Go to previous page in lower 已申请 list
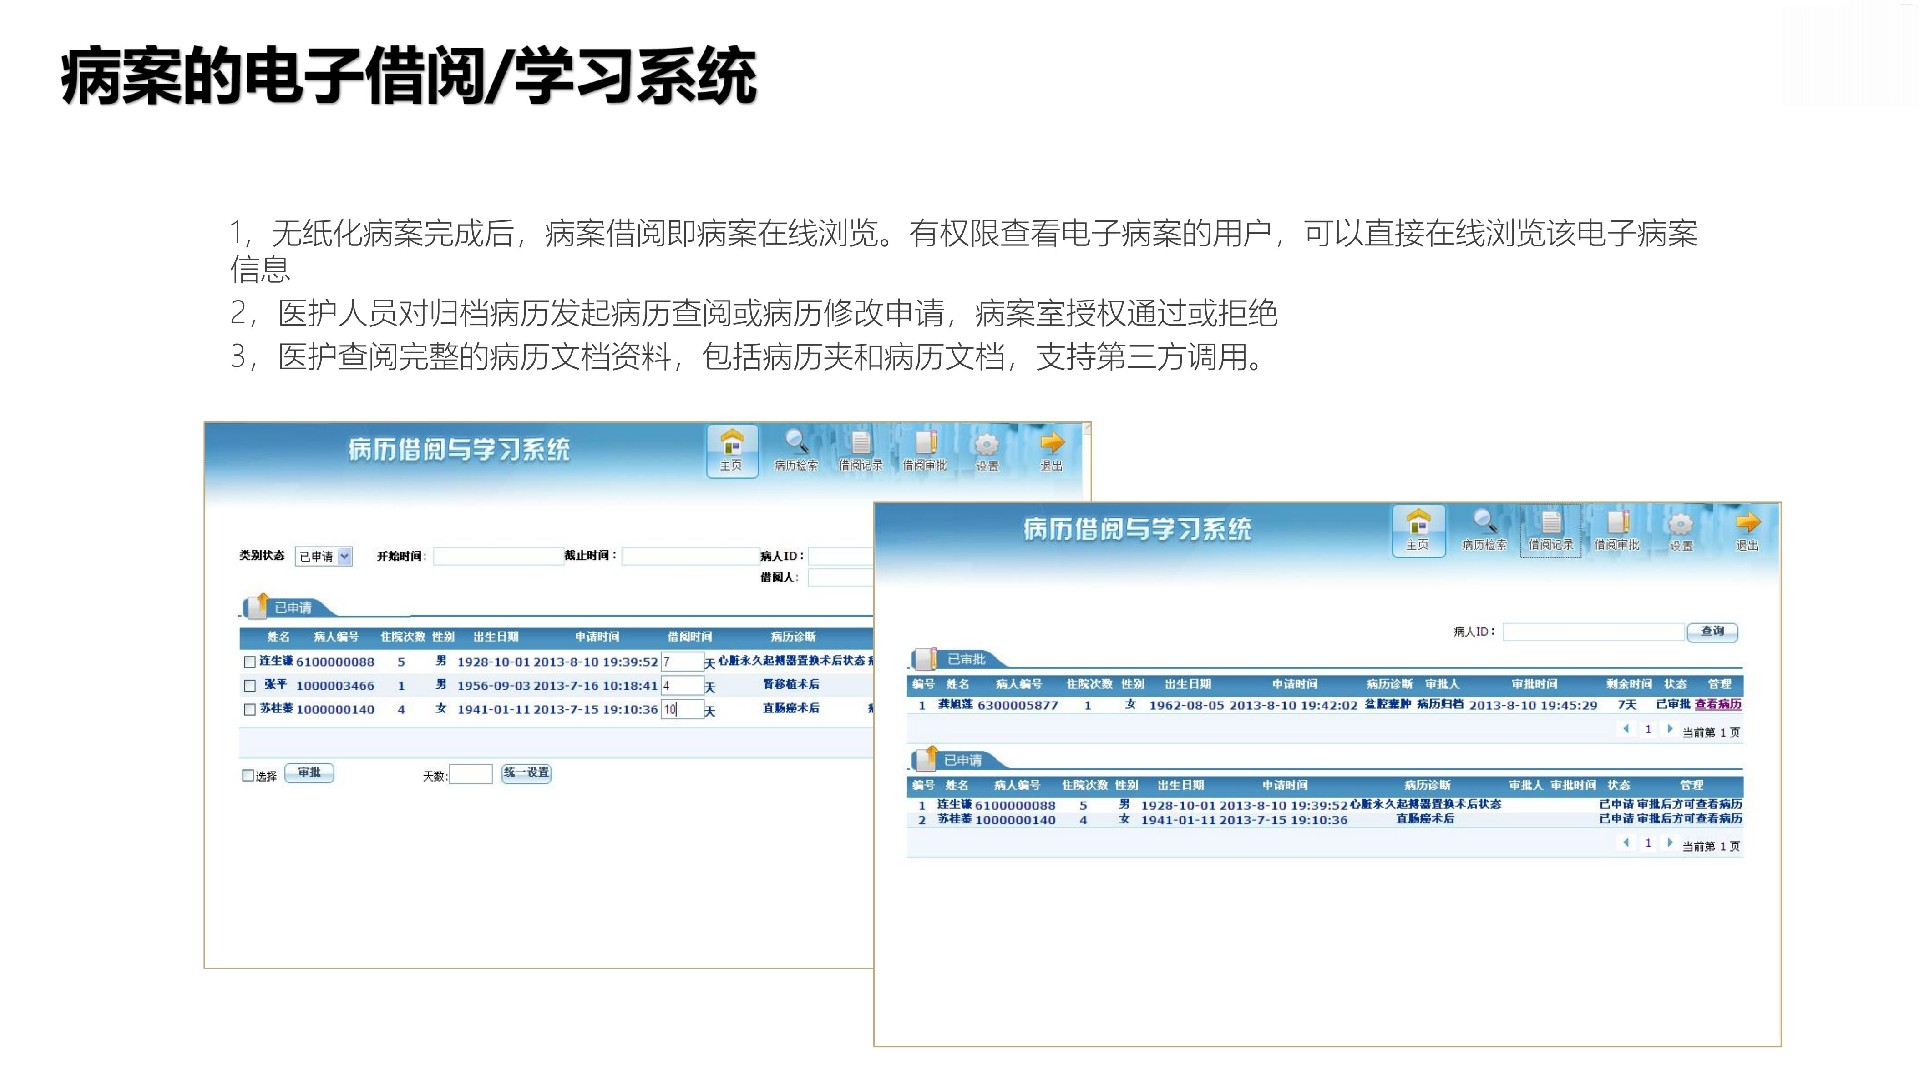 (1626, 844)
